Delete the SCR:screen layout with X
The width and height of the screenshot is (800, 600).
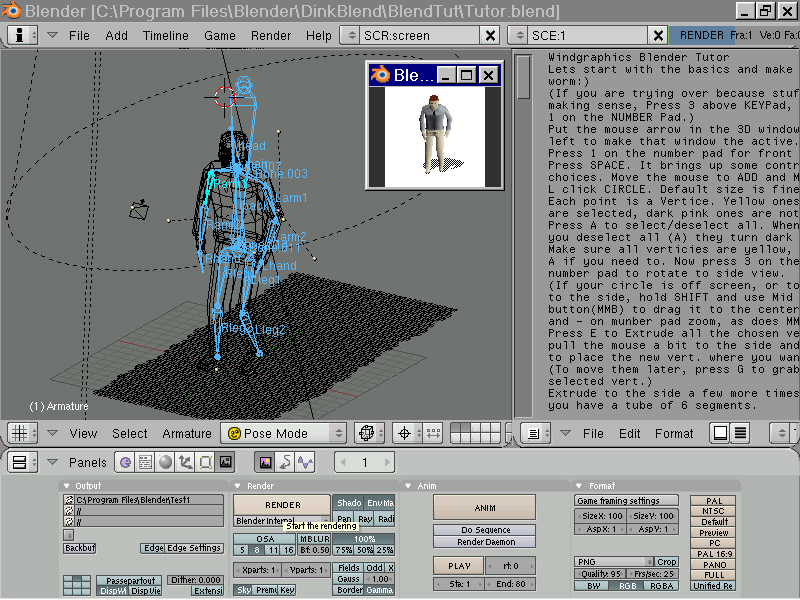point(490,35)
